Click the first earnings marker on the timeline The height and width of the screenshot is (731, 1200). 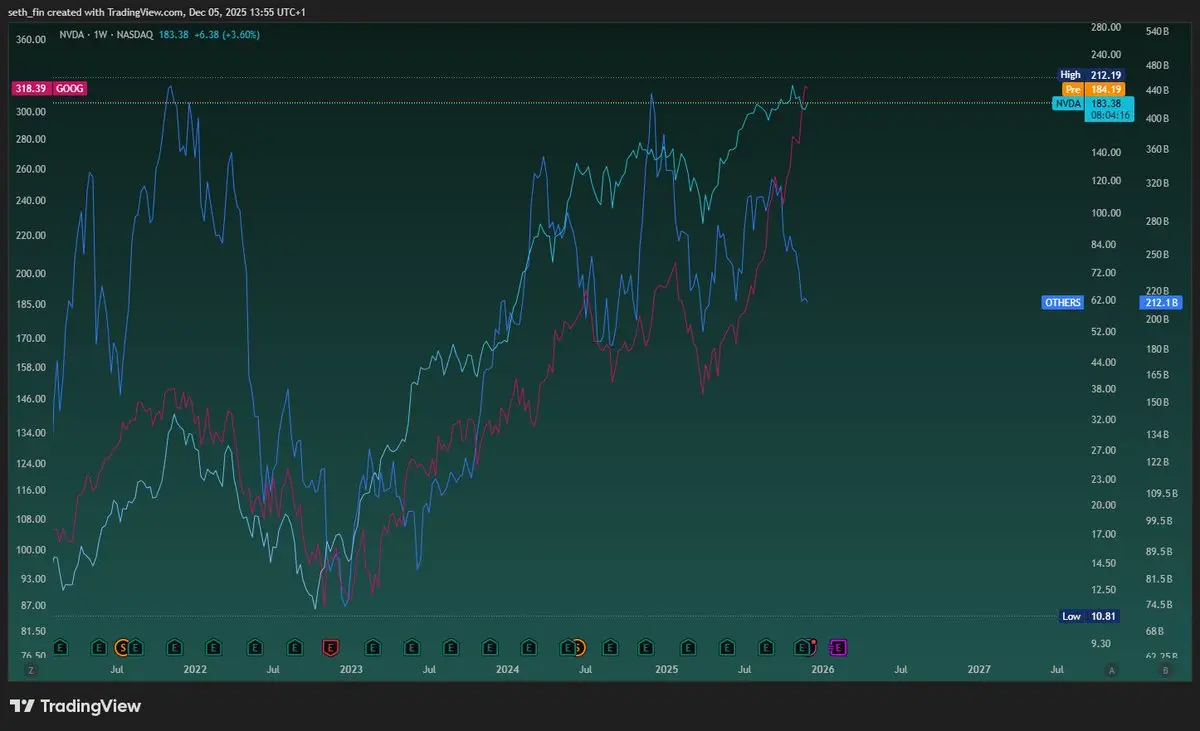pos(59,648)
